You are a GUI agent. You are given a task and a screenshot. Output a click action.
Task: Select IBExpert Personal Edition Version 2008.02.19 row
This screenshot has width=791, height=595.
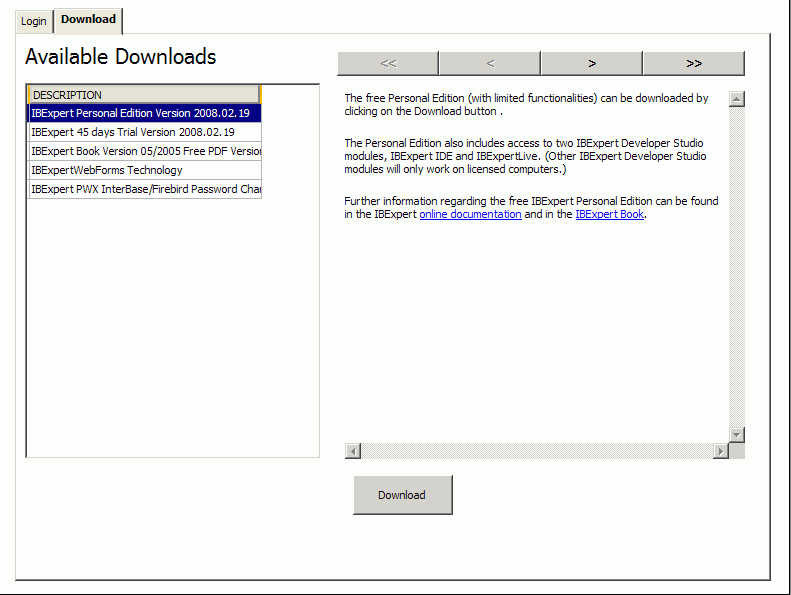[145, 113]
